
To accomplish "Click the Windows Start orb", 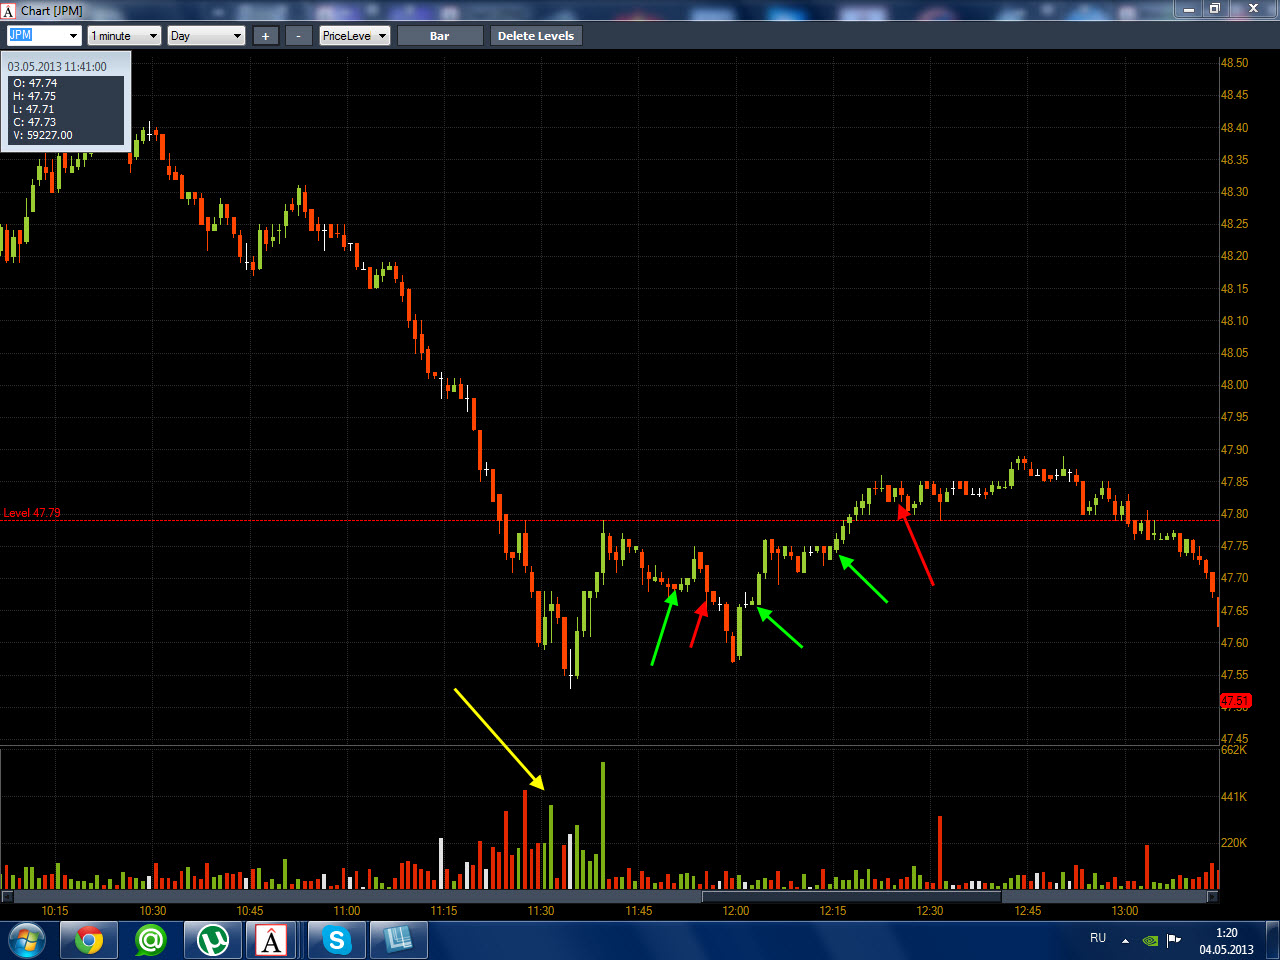I will 27,940.
